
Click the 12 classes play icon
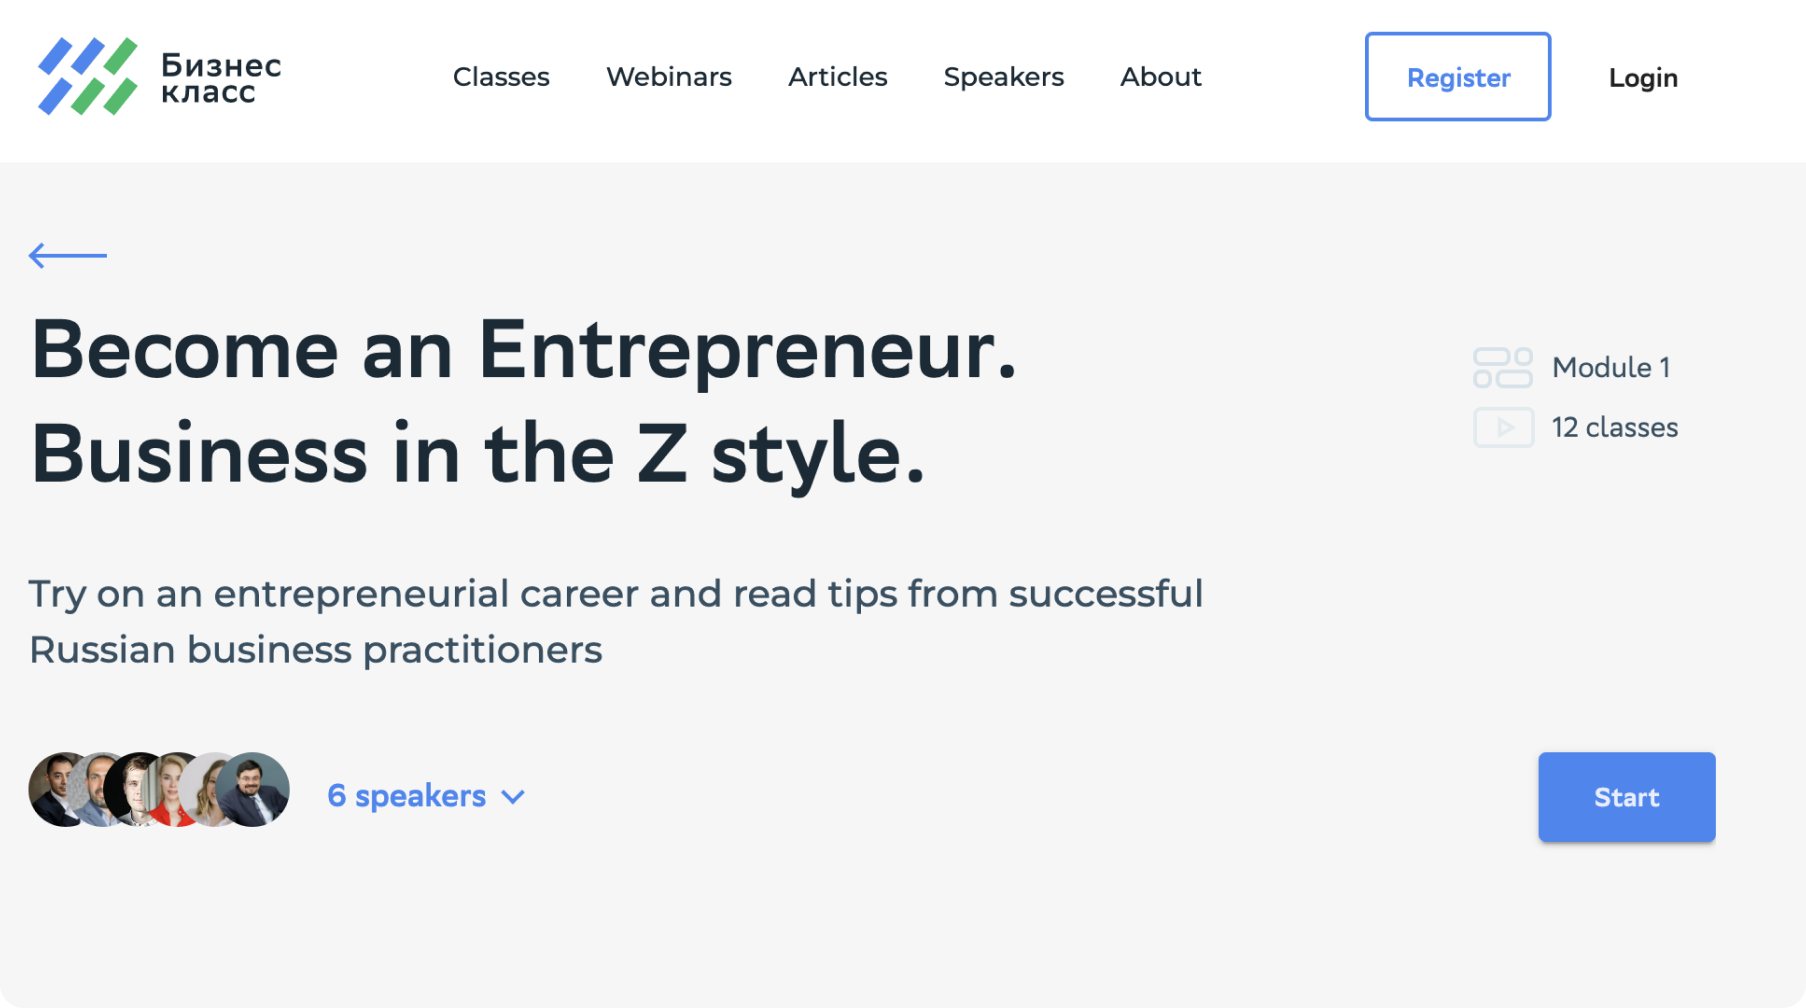(1502, 428)
